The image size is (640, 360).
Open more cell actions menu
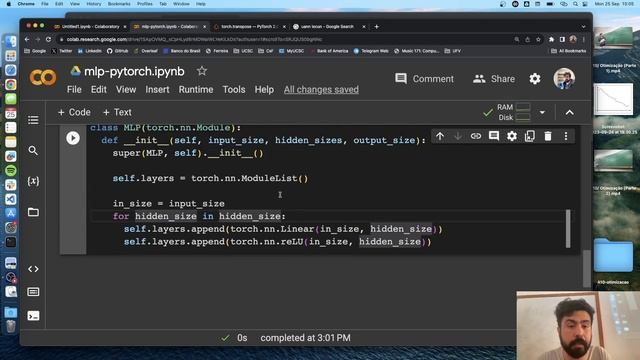[566, 136]
